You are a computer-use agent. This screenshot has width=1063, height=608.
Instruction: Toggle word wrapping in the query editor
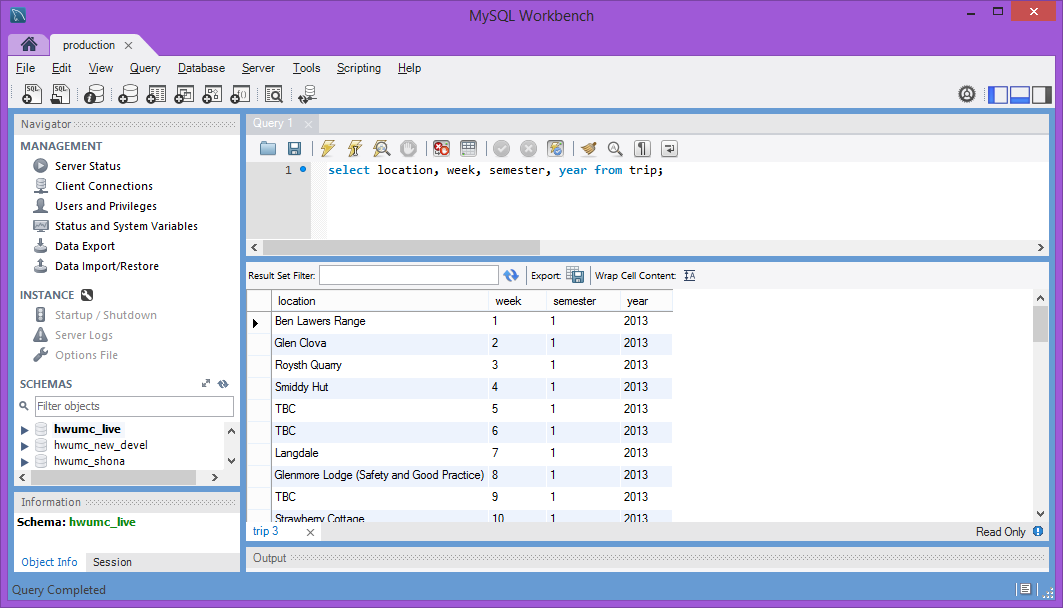669,148
